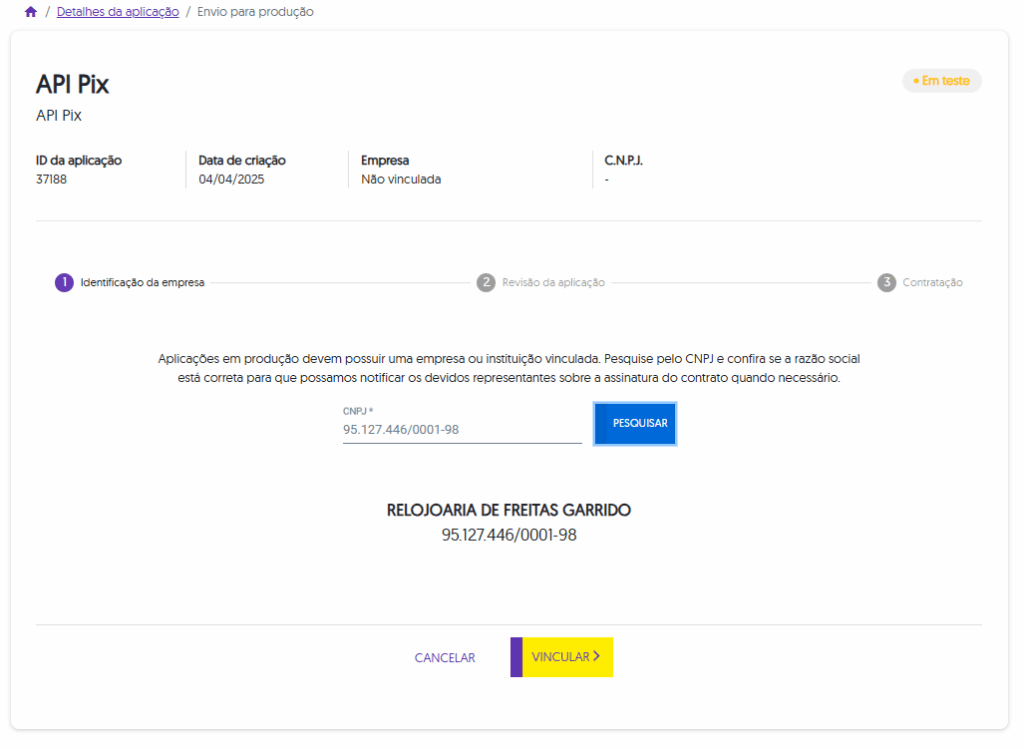Image resolution: width=1024 pixels, height=749 pixels.
Task: Click the Identificação da empresa step label
Action: (x=142, y=283)
